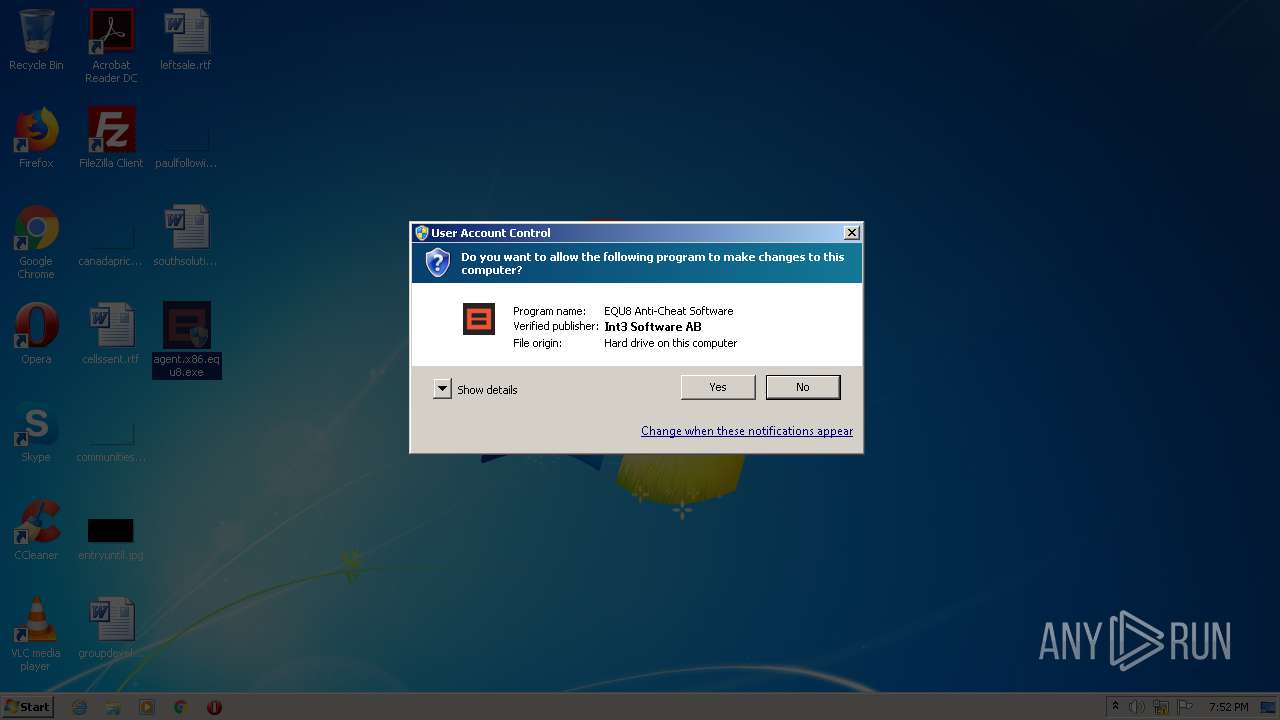Click 'Hard drive on this computer' text
The height and width of the screenshot is (720, 1280).
671,343
